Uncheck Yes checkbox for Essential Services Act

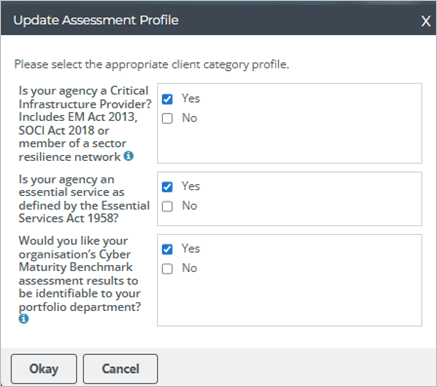click(167, 187)
